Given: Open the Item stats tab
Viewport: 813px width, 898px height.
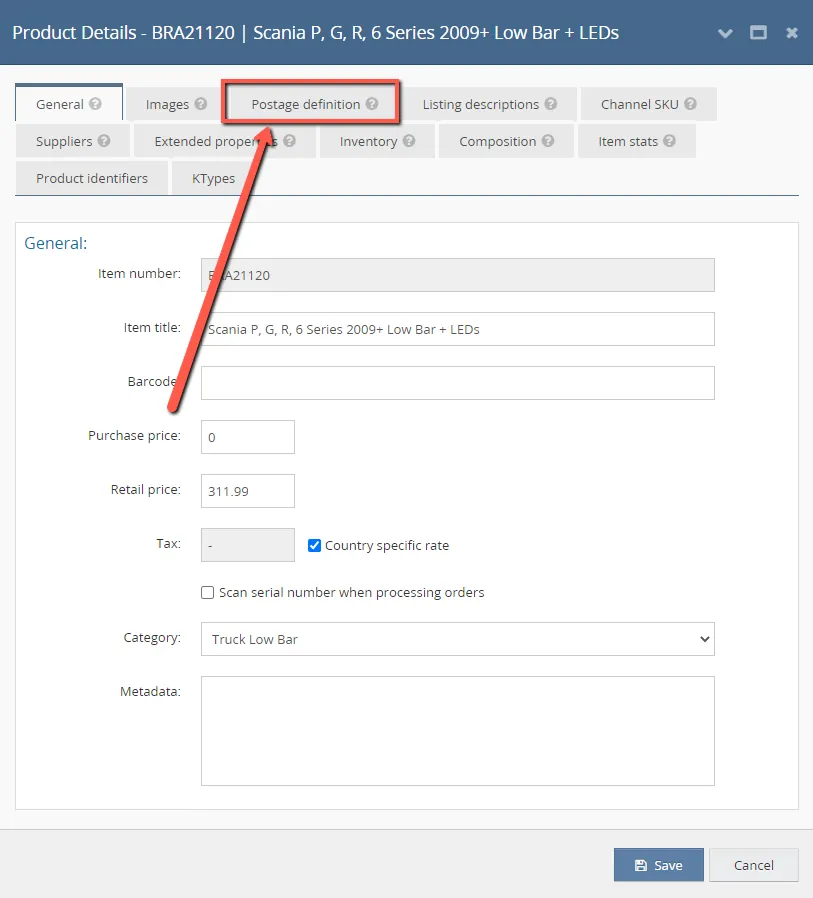Looking at the screenshot, I should click(637, 141).
